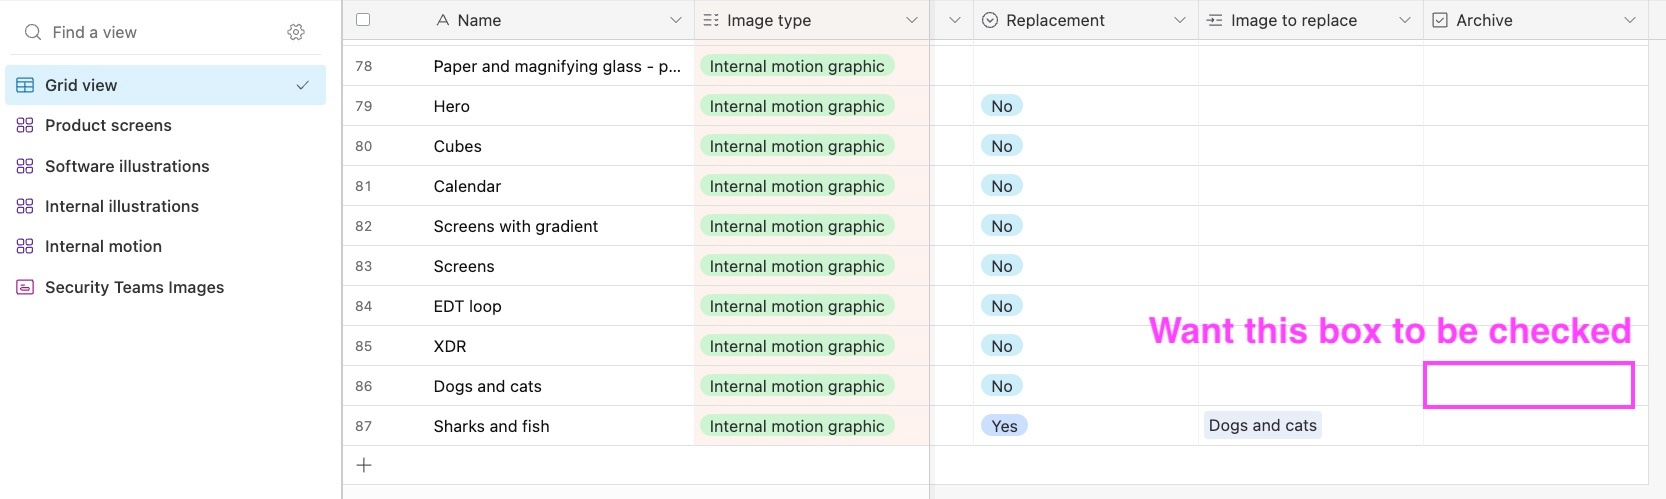Viewport: 1666px width, 499px height.
Task: Select the XDR name cell
Action: pyautogui.click(x=559, y=346)
